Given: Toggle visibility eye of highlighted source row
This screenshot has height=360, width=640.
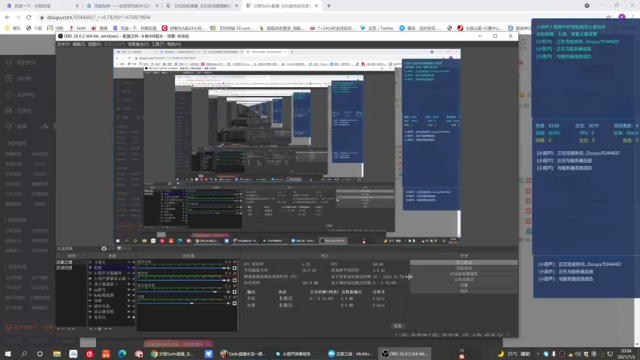Looking at the screenshot, I should tap(129, 267).
